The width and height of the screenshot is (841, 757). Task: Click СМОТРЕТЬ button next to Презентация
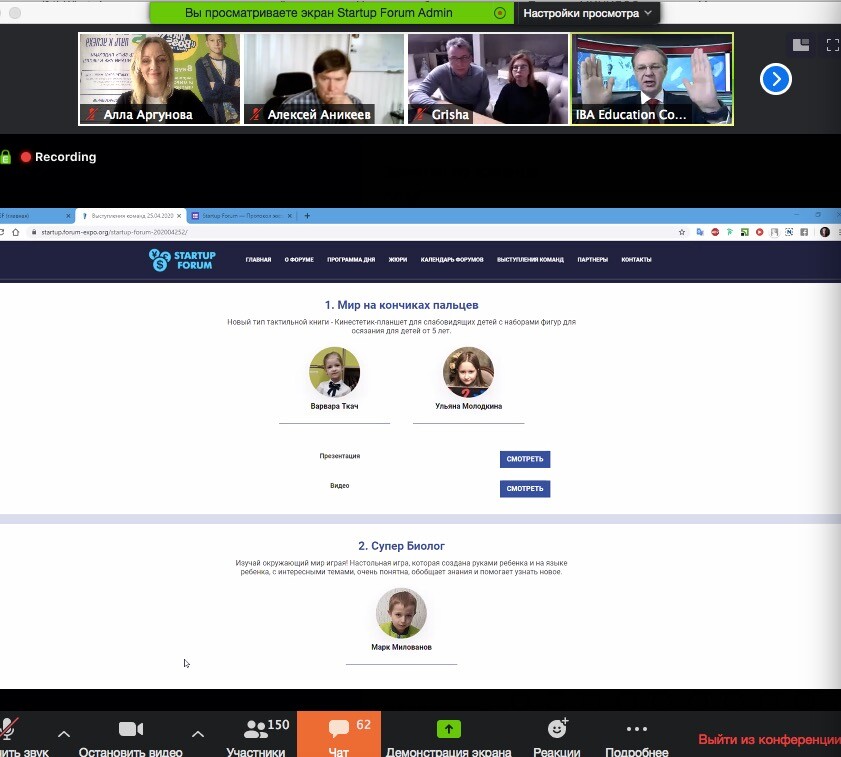click(525, 460)
